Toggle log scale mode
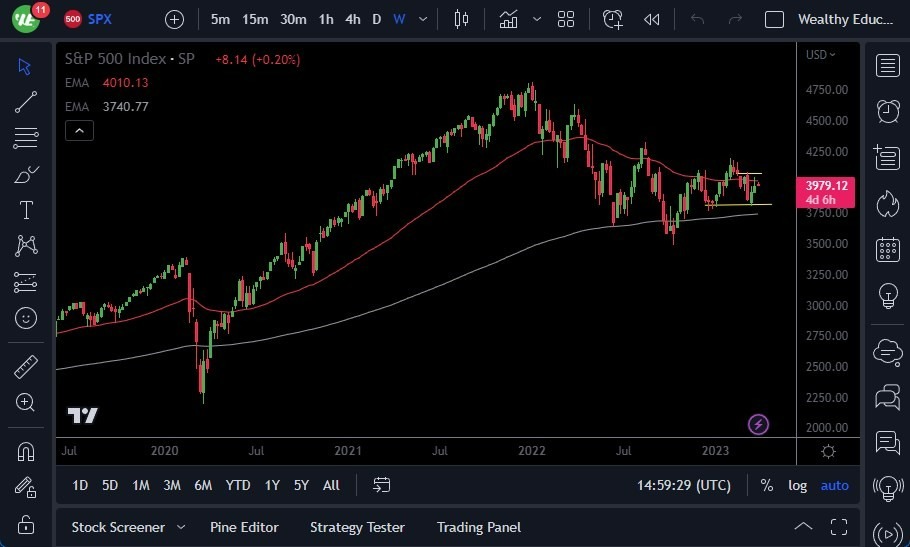The width and height of the screenshot is (910, 547). coord(797,486)
